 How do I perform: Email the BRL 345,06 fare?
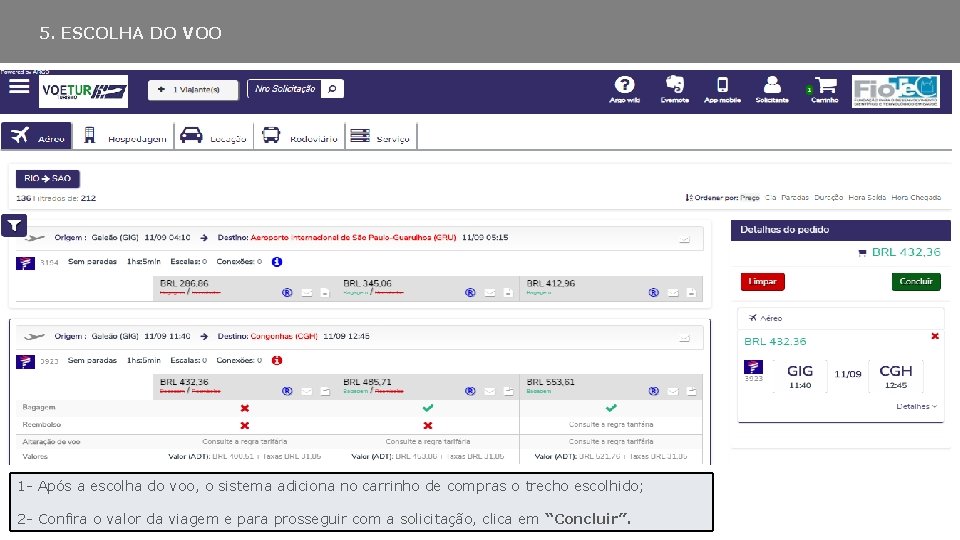(x=490, y=293)
